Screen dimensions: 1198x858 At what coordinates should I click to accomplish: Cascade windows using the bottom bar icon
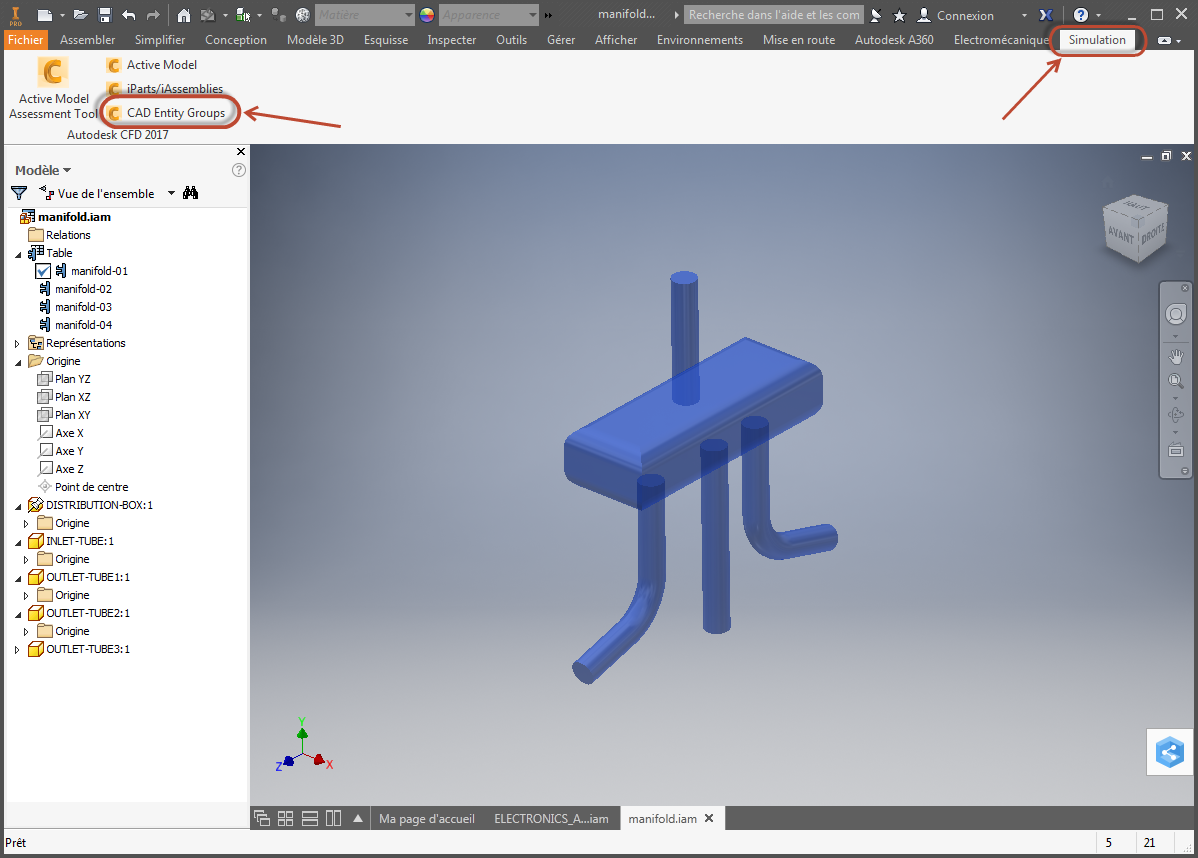click(x=261, y=818)
